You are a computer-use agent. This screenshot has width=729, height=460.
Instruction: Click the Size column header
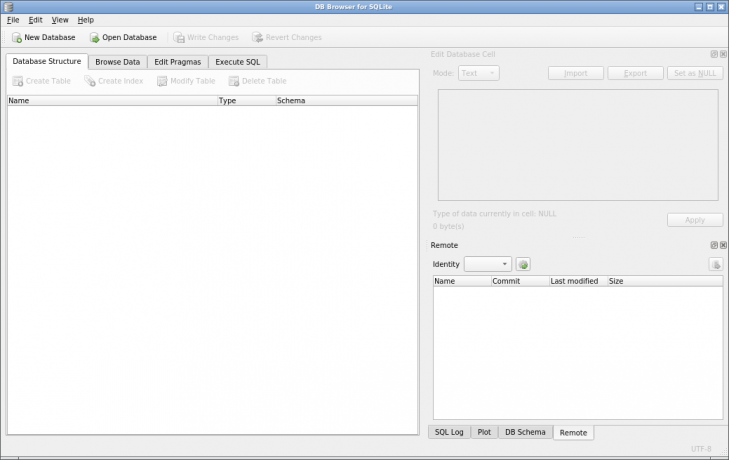(665, 281)
